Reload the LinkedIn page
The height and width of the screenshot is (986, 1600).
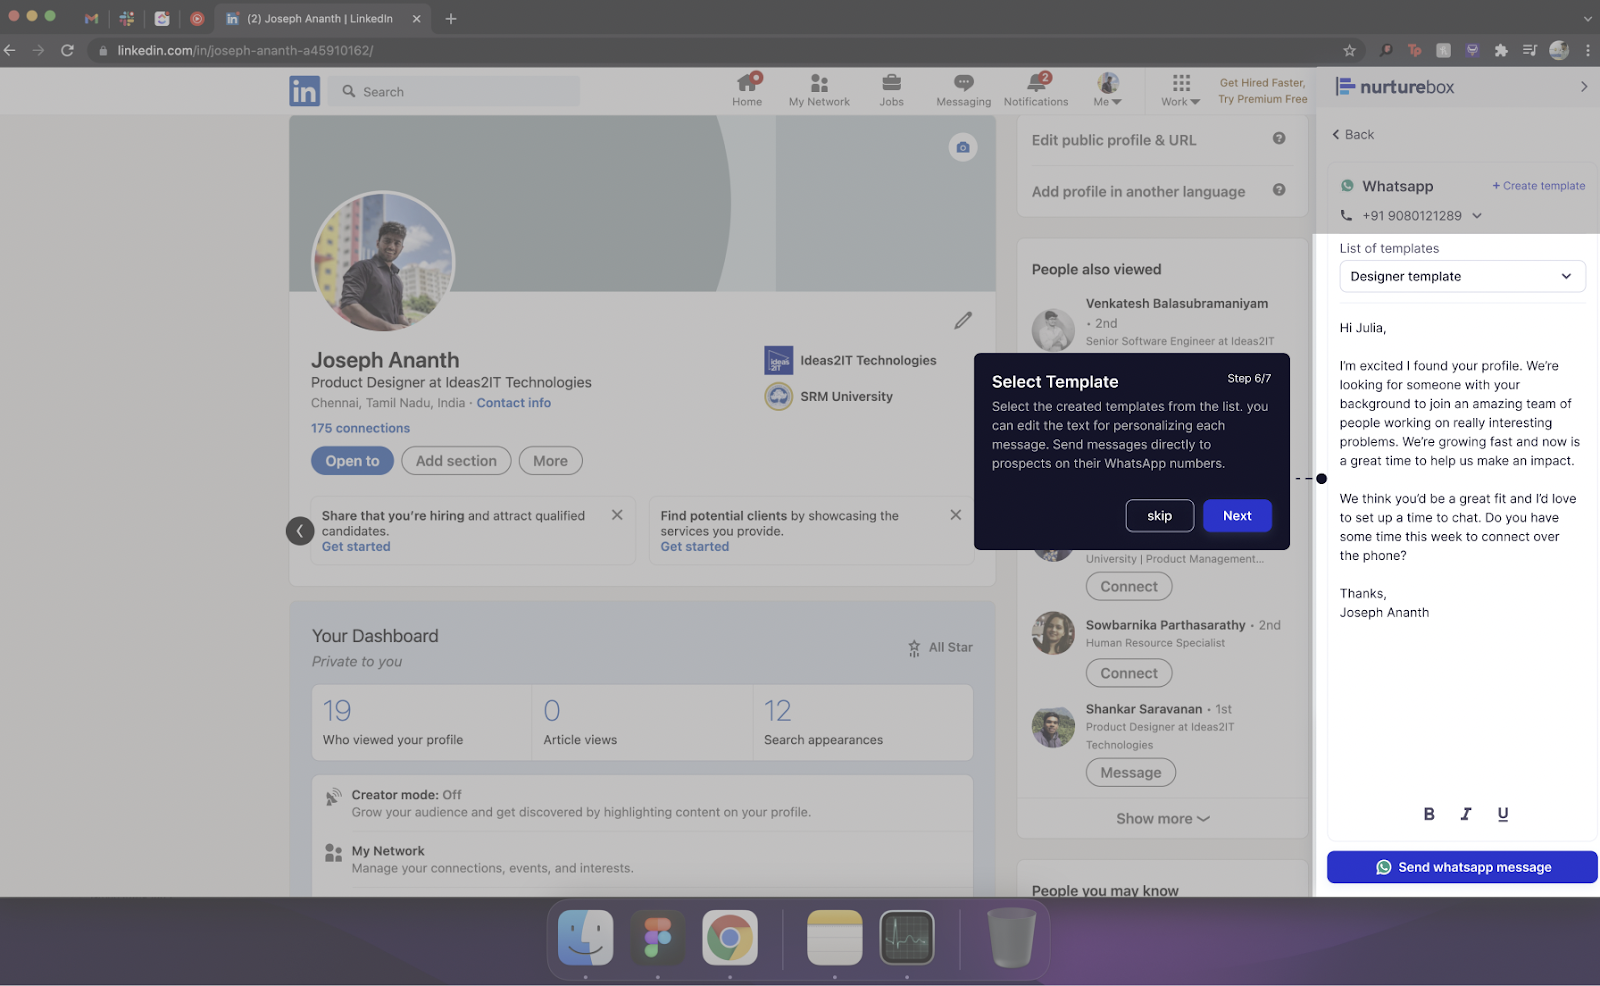click(x=67, y=50)
